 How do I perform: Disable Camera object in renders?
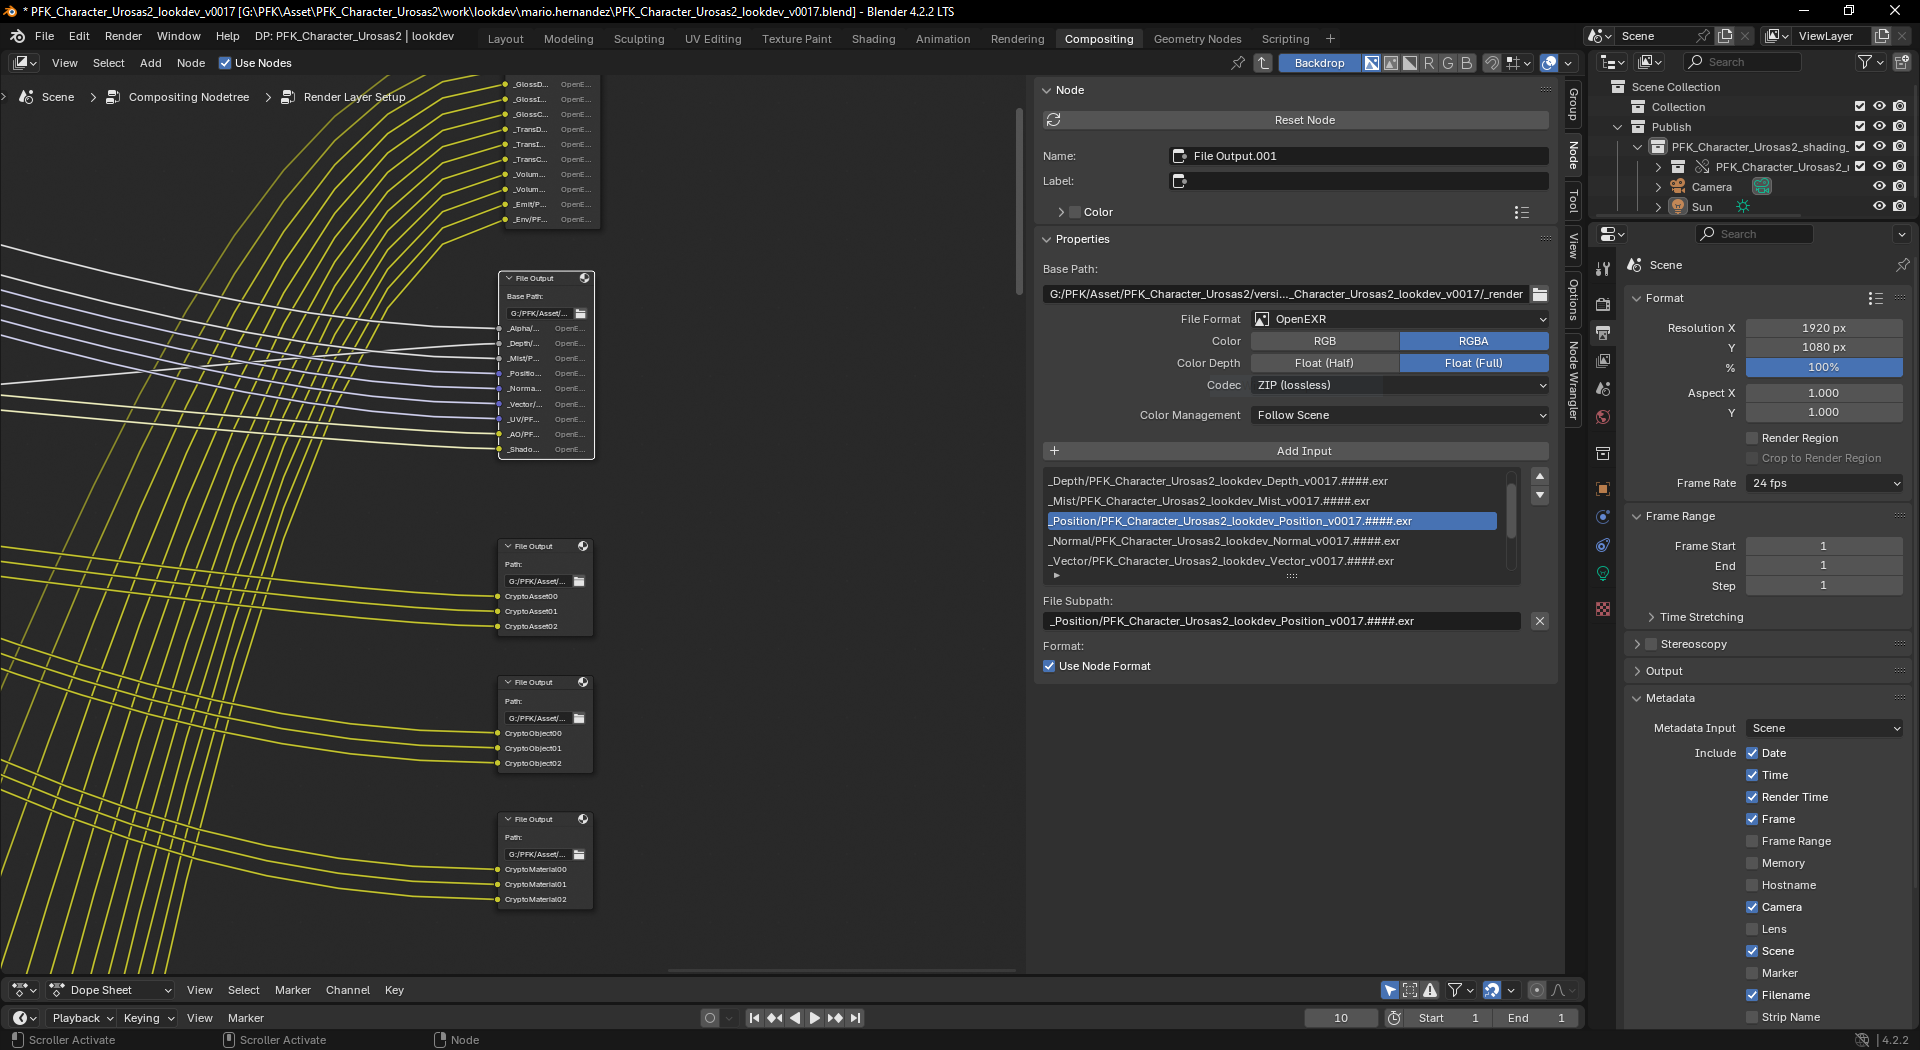pos(1900,187)
